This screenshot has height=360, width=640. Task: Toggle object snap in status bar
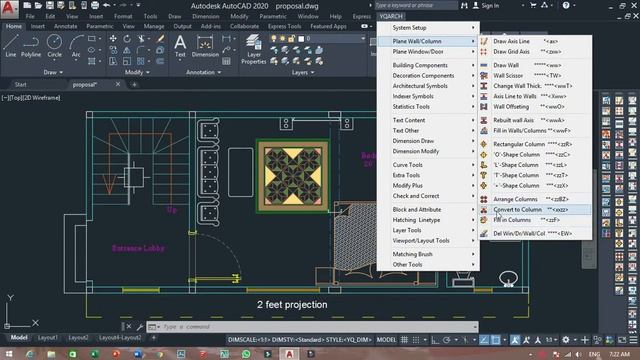pyautogui.click(x=495, y=340)
